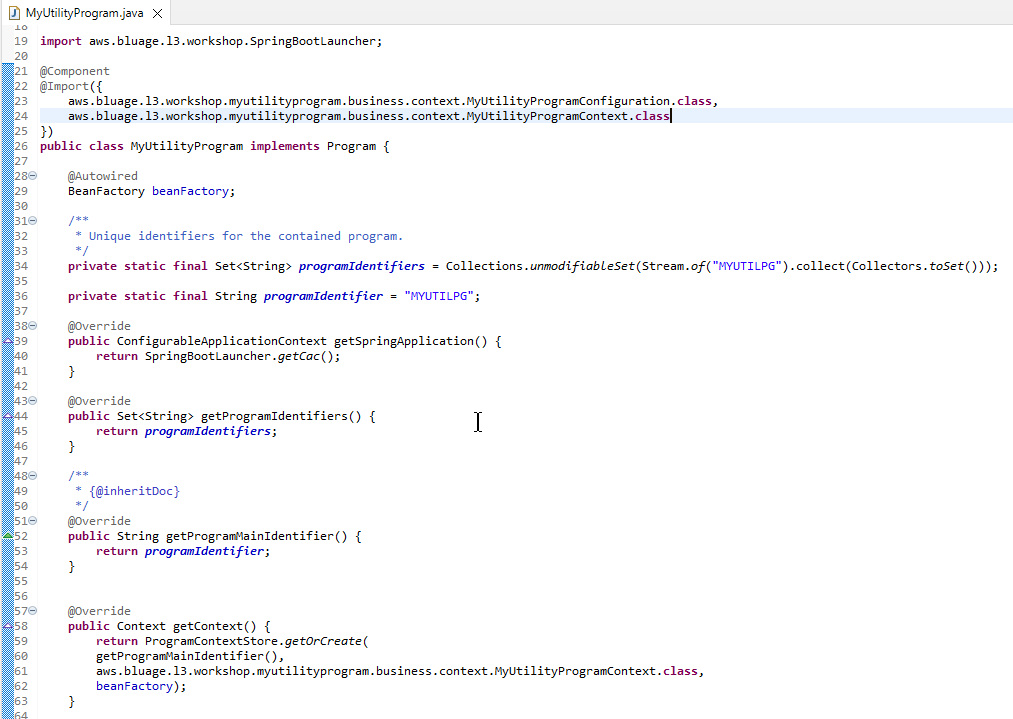This screenshot has width=1013, height=719.
Task: Collapse the Javadoc comment at line 31
Action: coord(33,221)
